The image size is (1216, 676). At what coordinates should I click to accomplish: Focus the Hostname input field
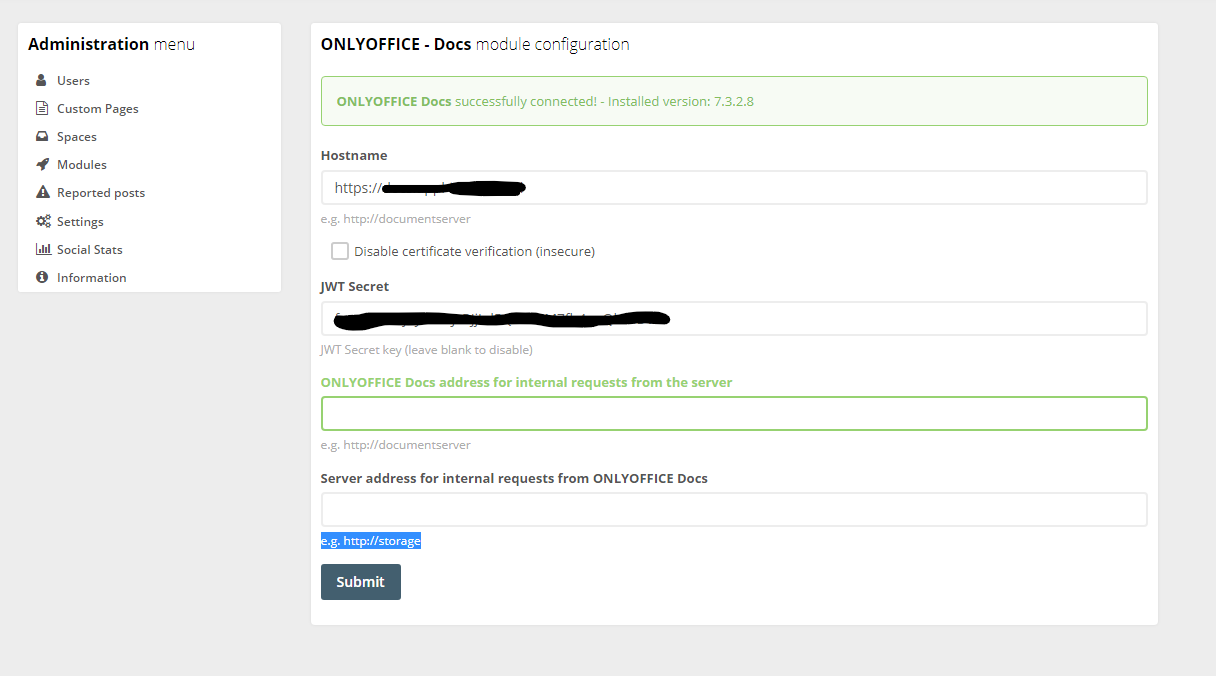tap(734, 187)
